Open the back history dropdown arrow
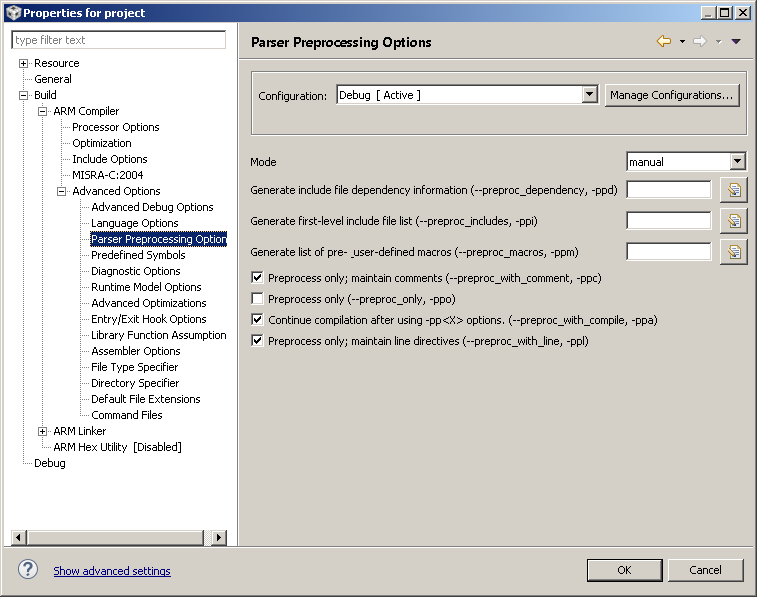 pos(682,42)
